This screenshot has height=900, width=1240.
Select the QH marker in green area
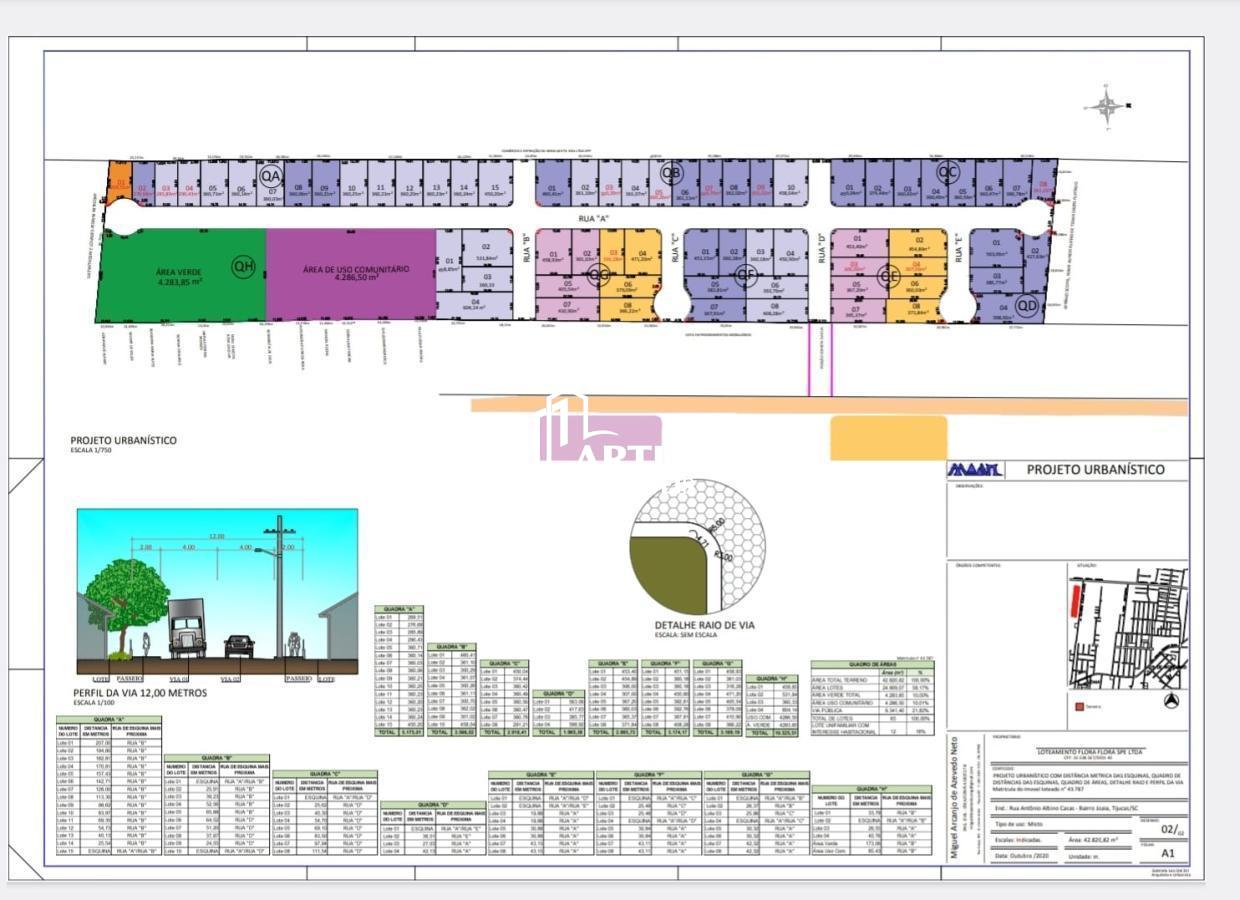pyautogui.click(x=243, y=266)
